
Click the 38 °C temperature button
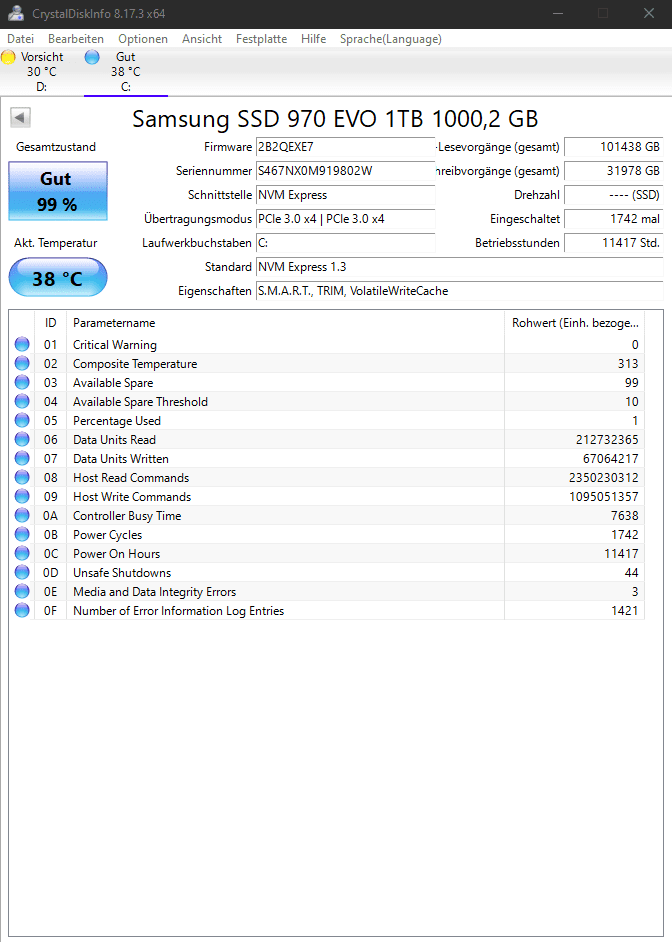[58, 278]
